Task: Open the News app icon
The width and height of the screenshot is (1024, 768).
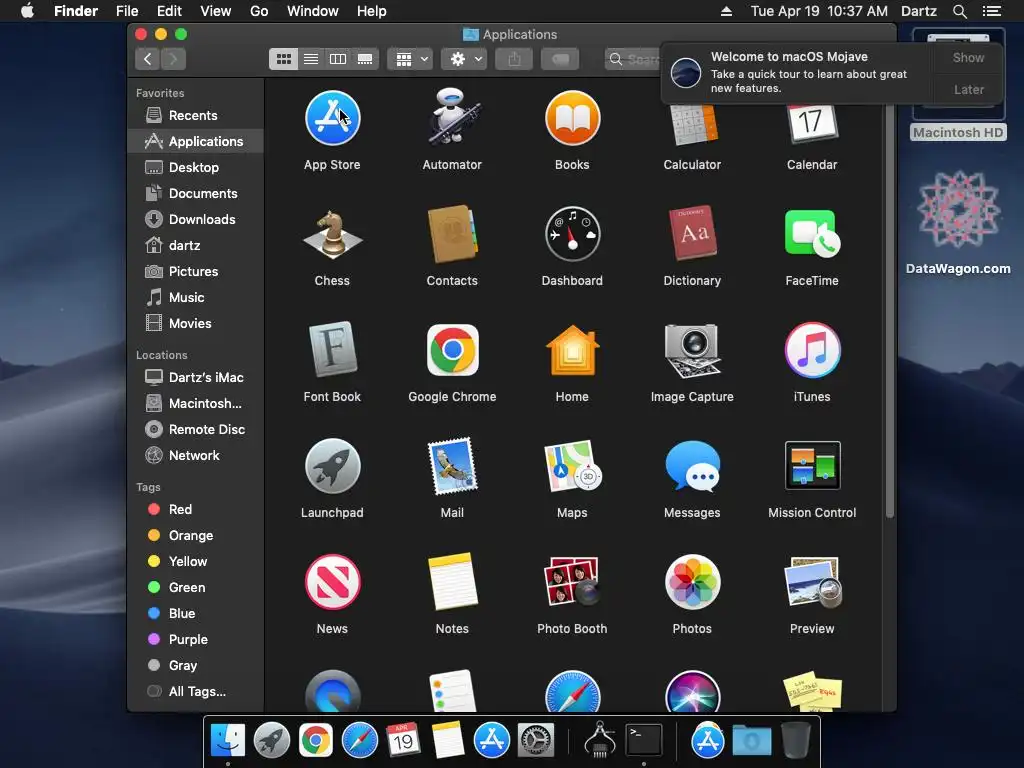Action: 332,582
